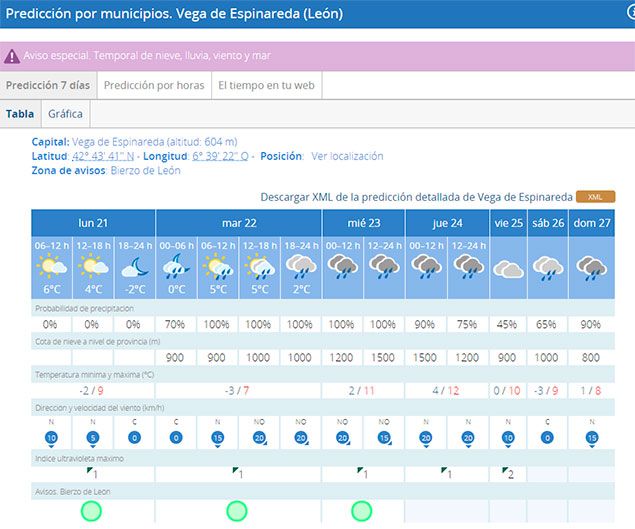The width and height of the screenshot is (635, 529).
Task: Click the cloudy icon for vie 25
Action: tap(508, 268)
